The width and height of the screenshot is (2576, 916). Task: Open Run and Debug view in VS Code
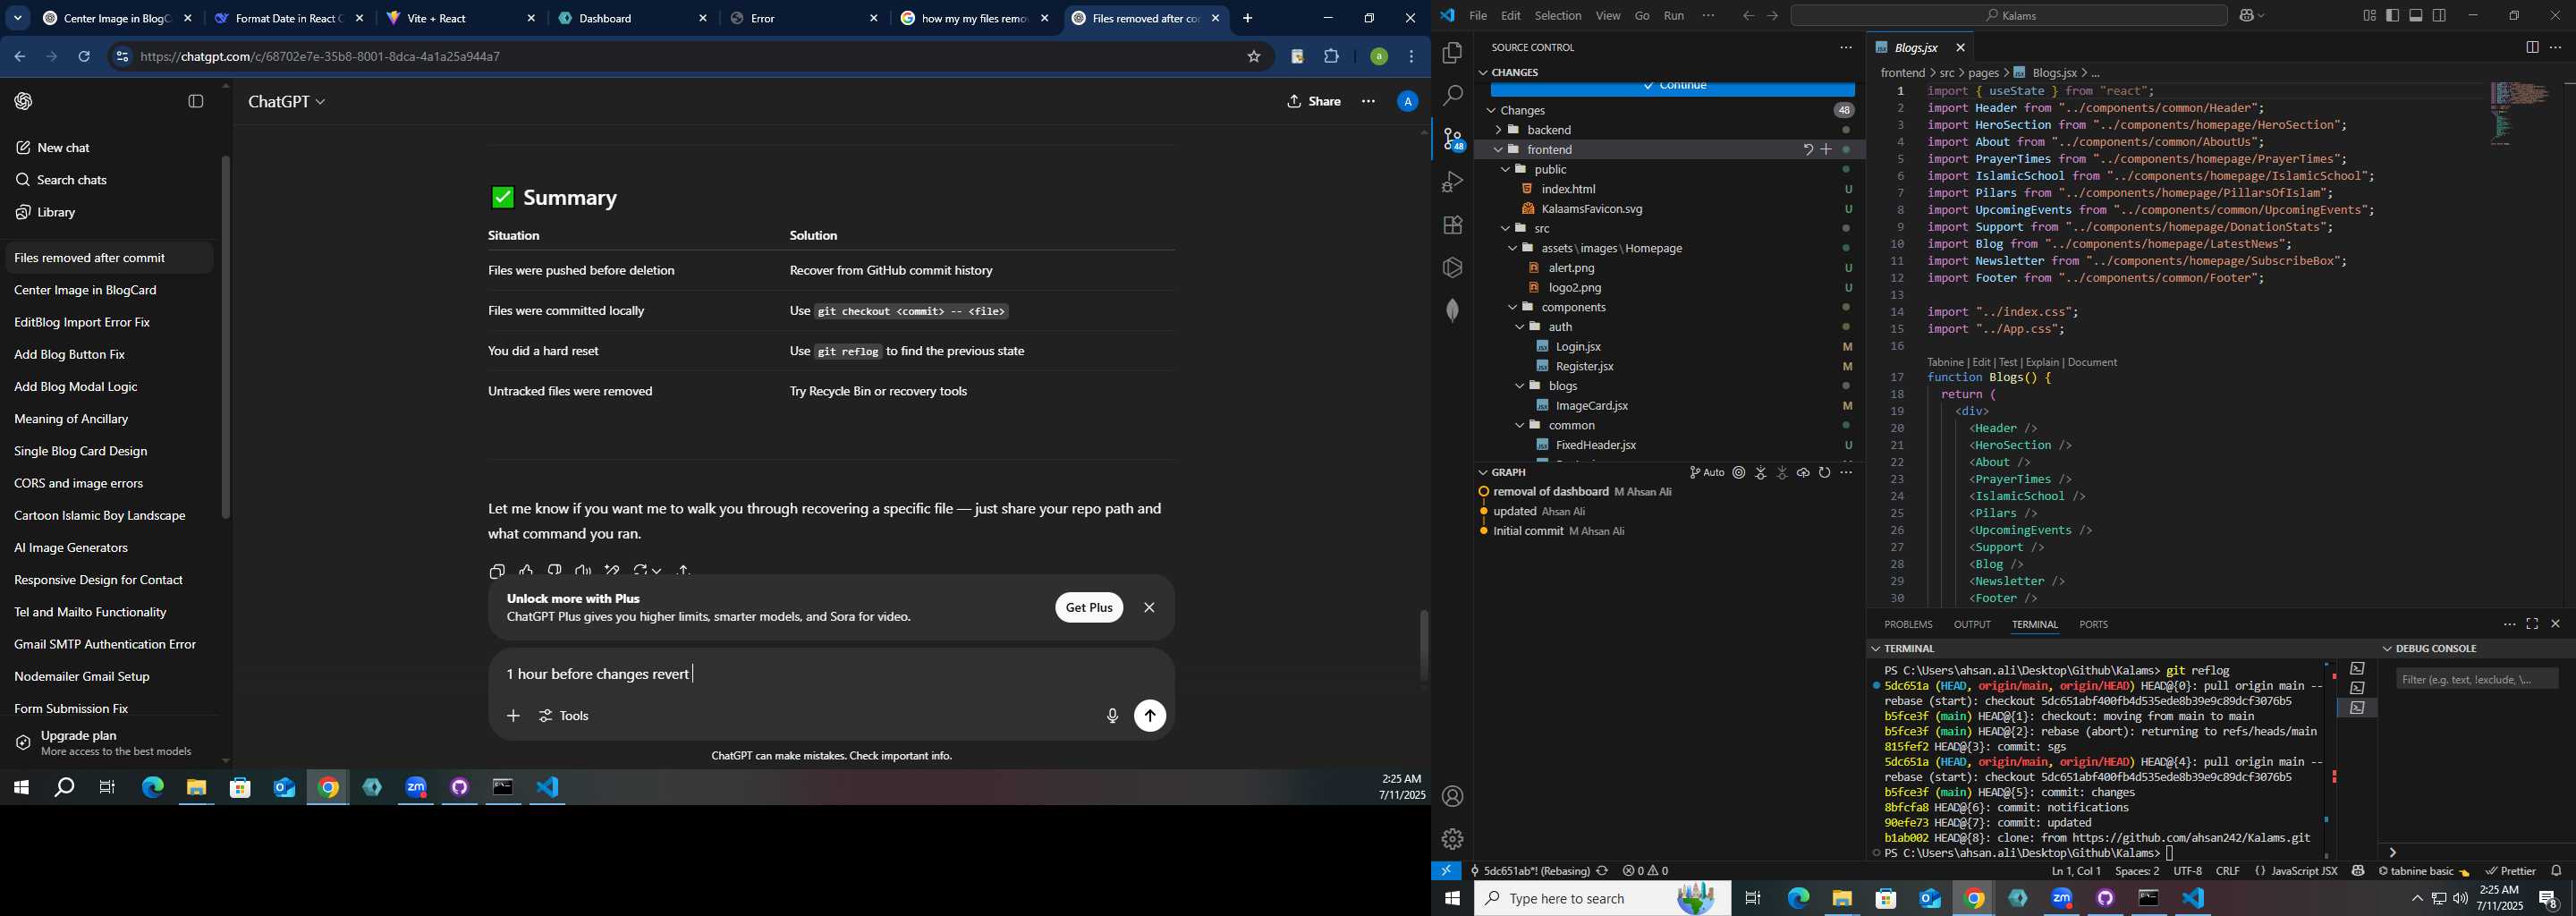point(1452,182)
